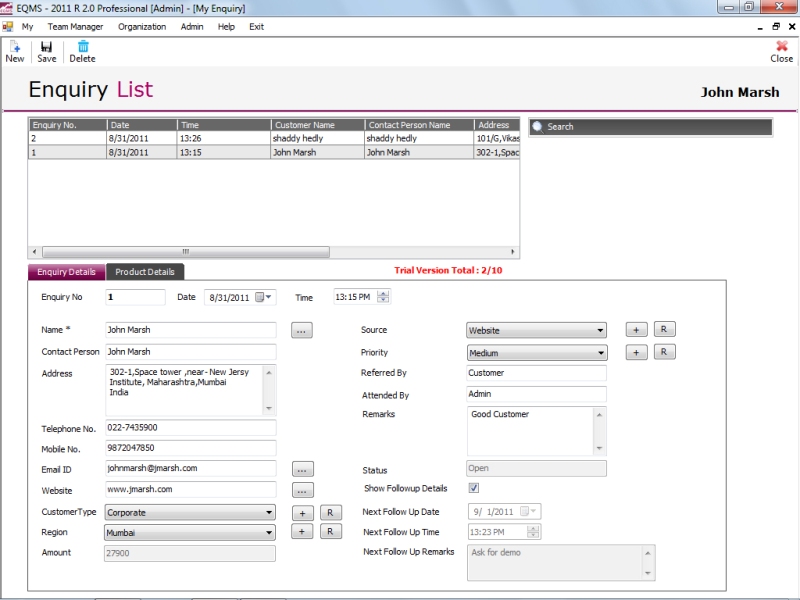Click the Search box in right panel
This screenshot has width=800, height=600.
point(650,127)
